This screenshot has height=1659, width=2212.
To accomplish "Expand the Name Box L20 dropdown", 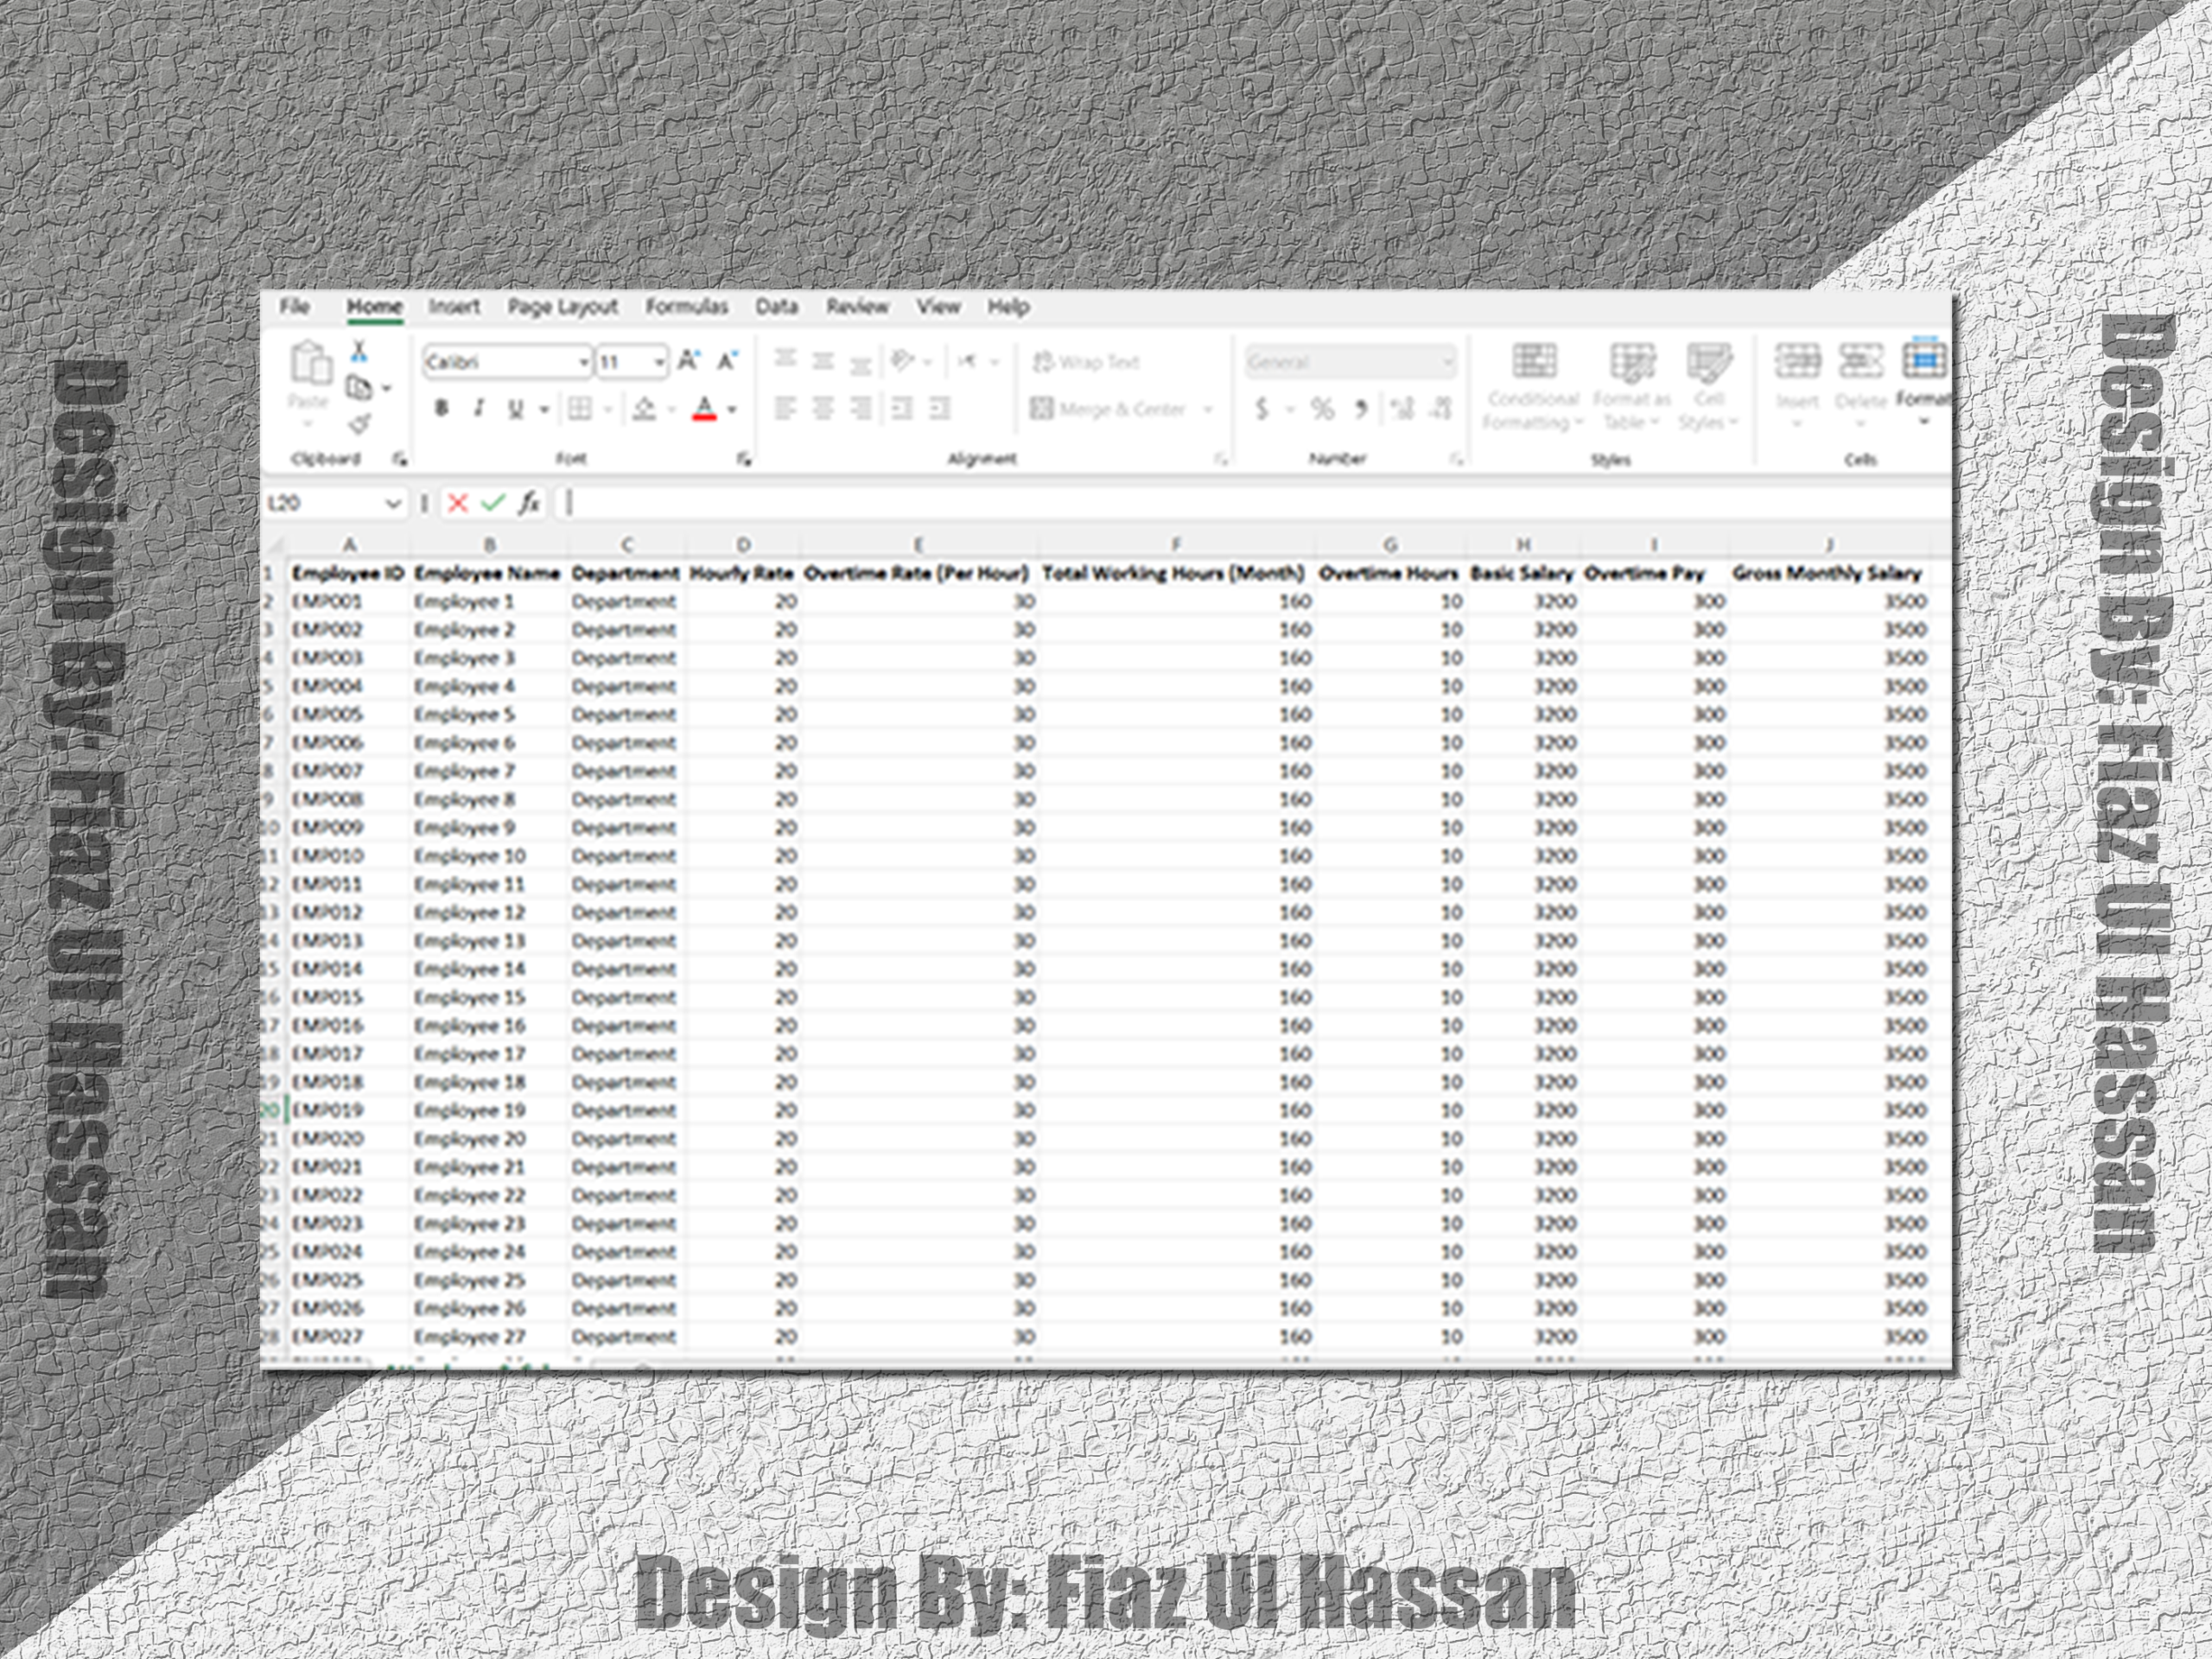I will [x=393, y=503].
